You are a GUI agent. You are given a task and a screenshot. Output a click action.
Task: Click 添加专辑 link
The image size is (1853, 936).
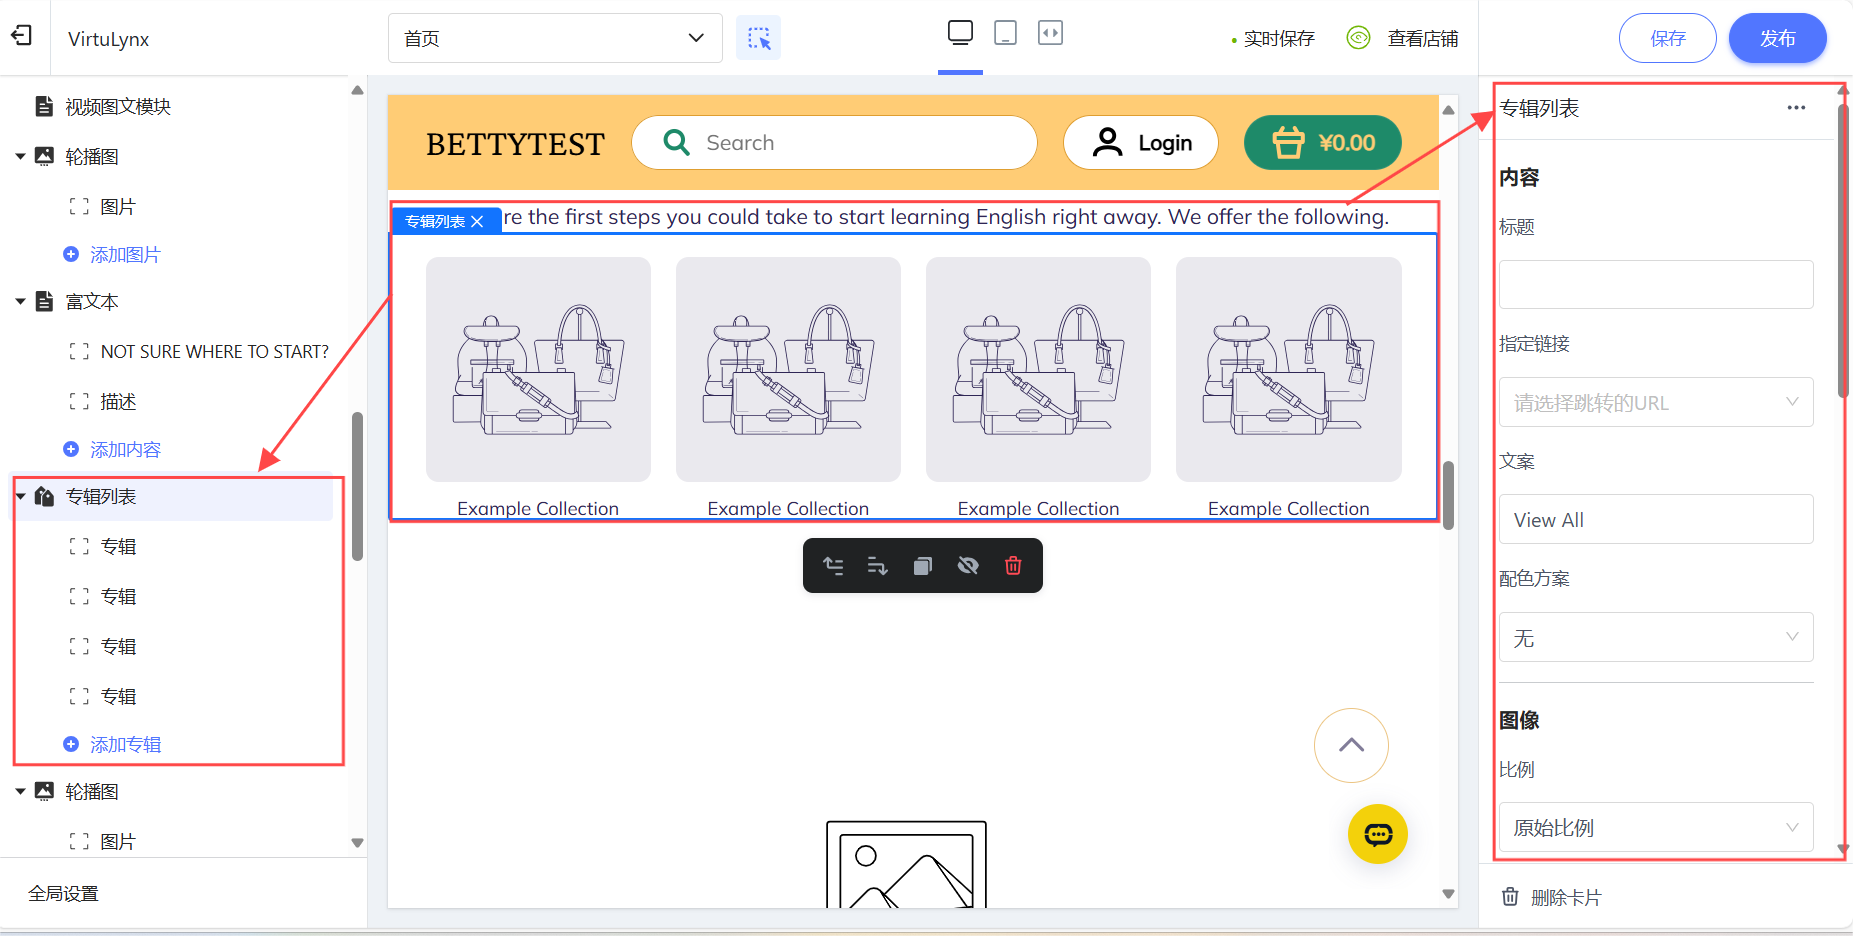(124, 745)
